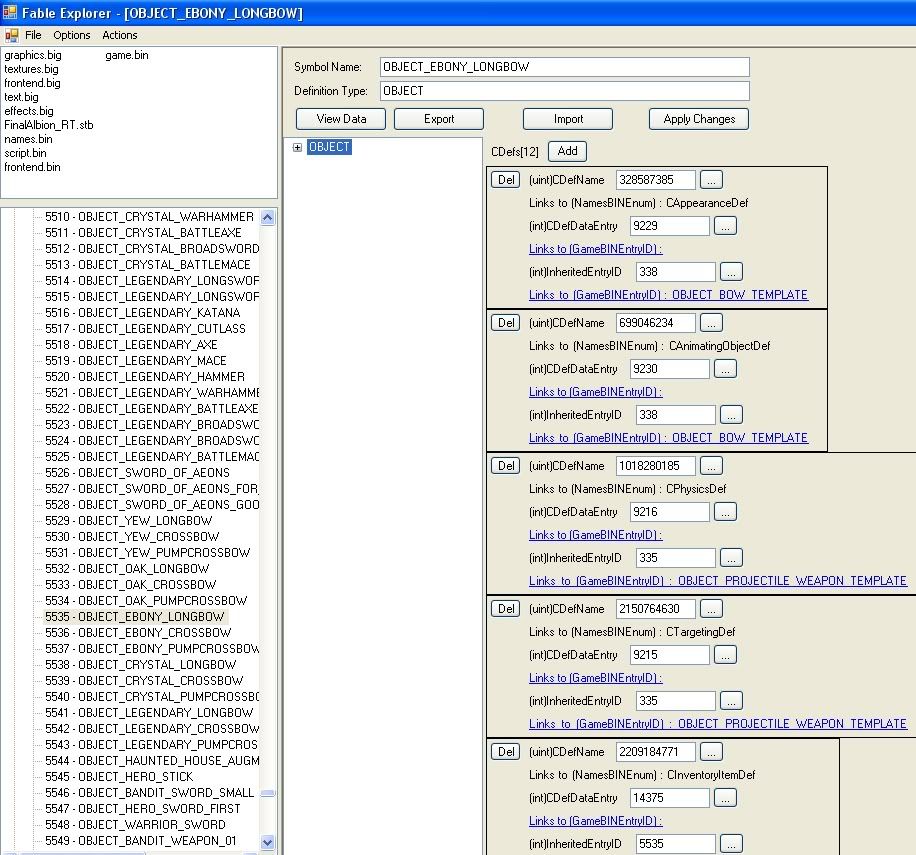Screen dimensions: 916x855
Task: Select 5510 - OBJECT_CRYSTAL_WARHAMMER tree entry
Action: pos(149,217)
